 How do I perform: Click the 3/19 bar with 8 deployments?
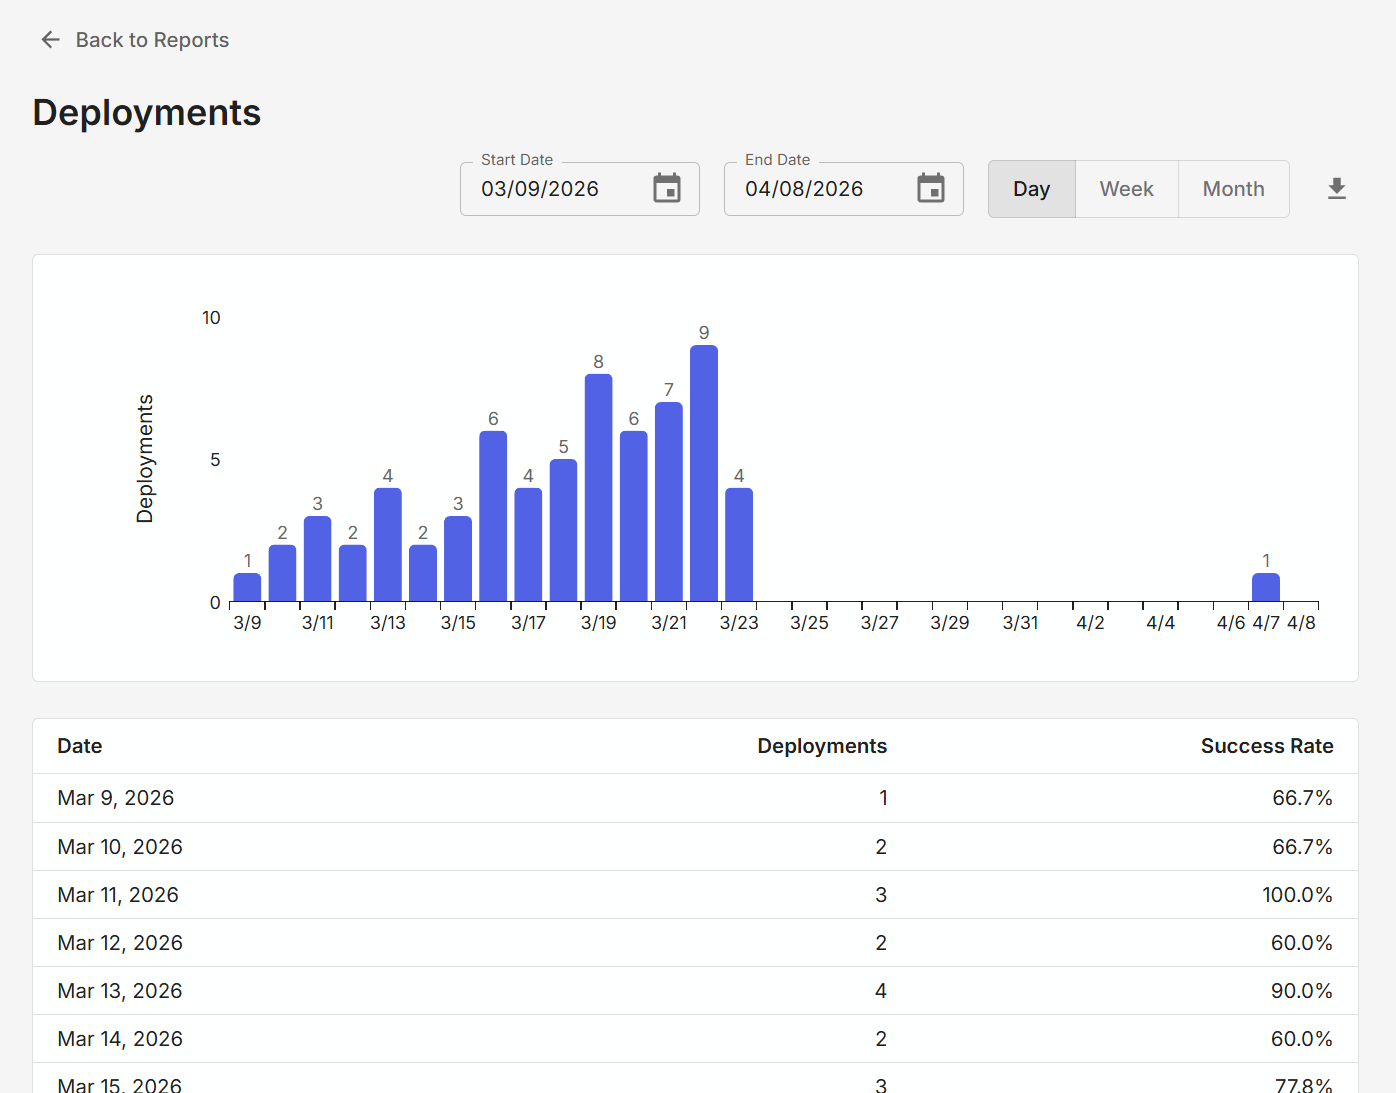598,488
